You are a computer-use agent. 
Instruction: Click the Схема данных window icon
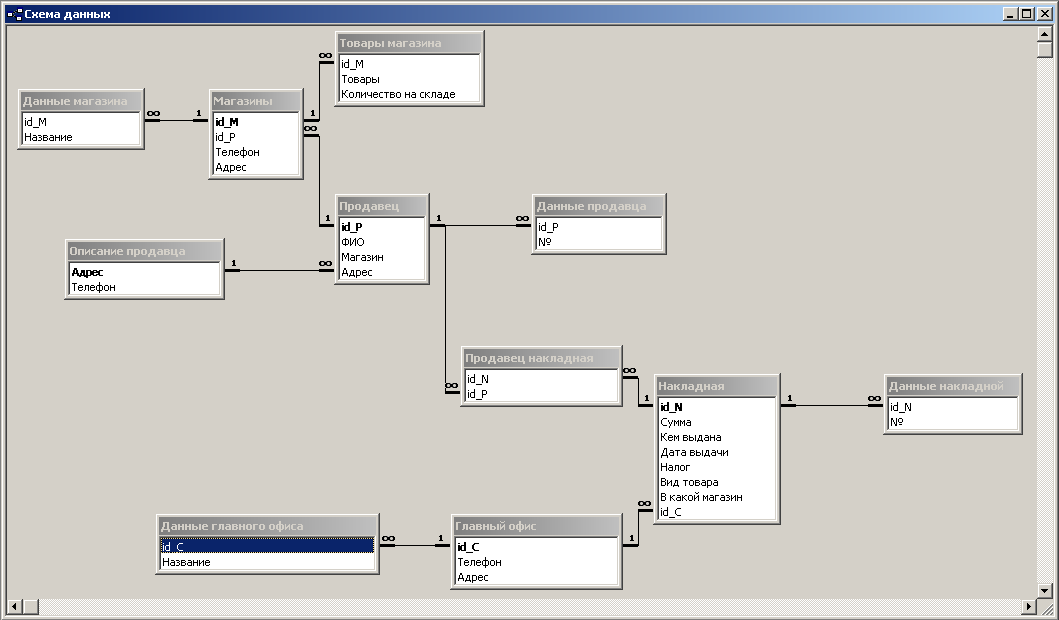click(x=14, y=14)
